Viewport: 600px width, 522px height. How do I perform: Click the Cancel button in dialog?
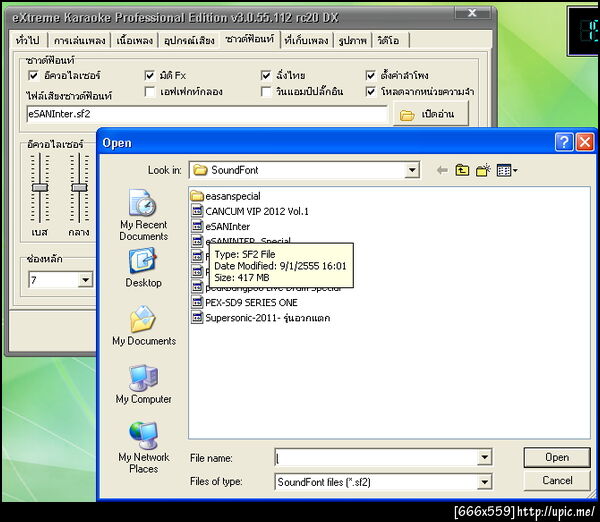coord(557,481)
